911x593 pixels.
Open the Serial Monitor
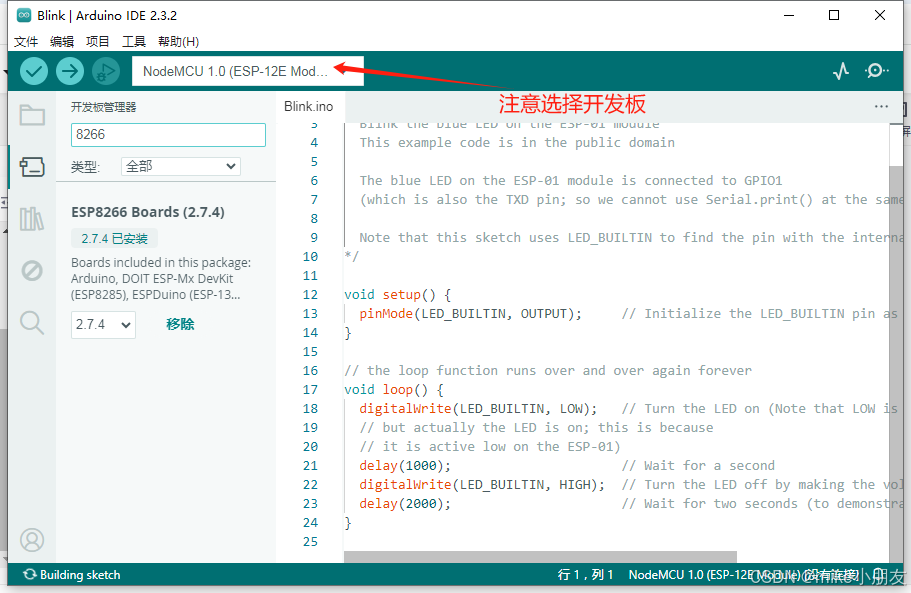coord(876,71)
